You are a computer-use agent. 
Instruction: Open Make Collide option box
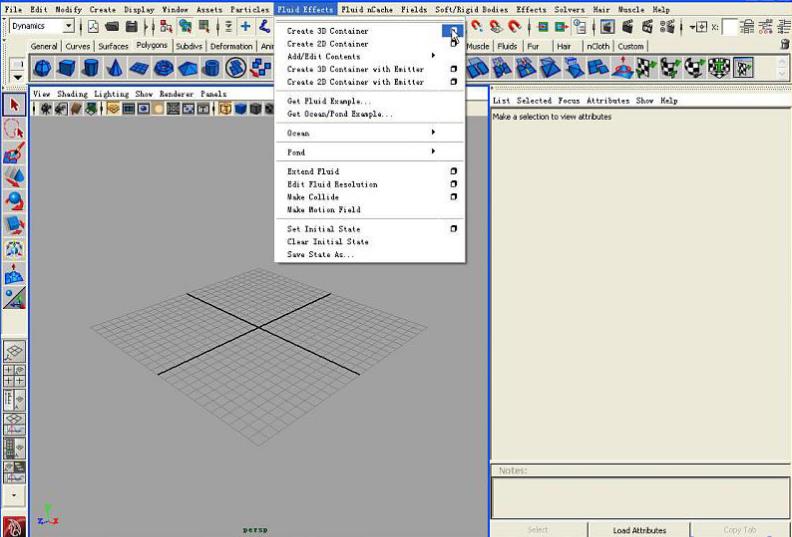point(453,197)
